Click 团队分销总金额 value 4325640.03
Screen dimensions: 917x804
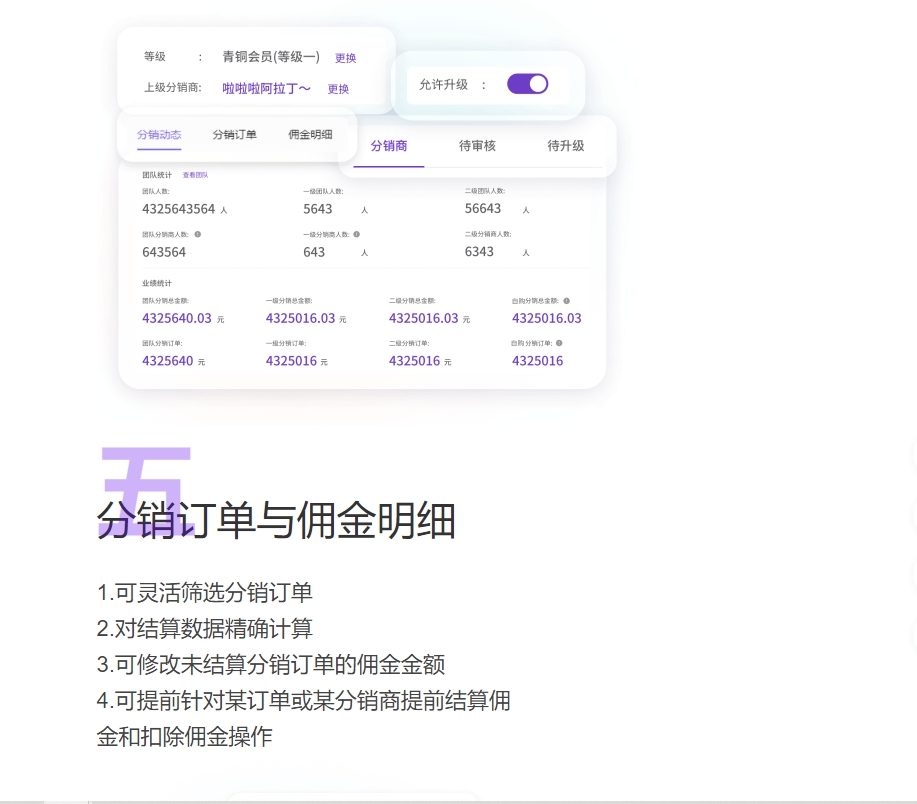pos(177,318)
